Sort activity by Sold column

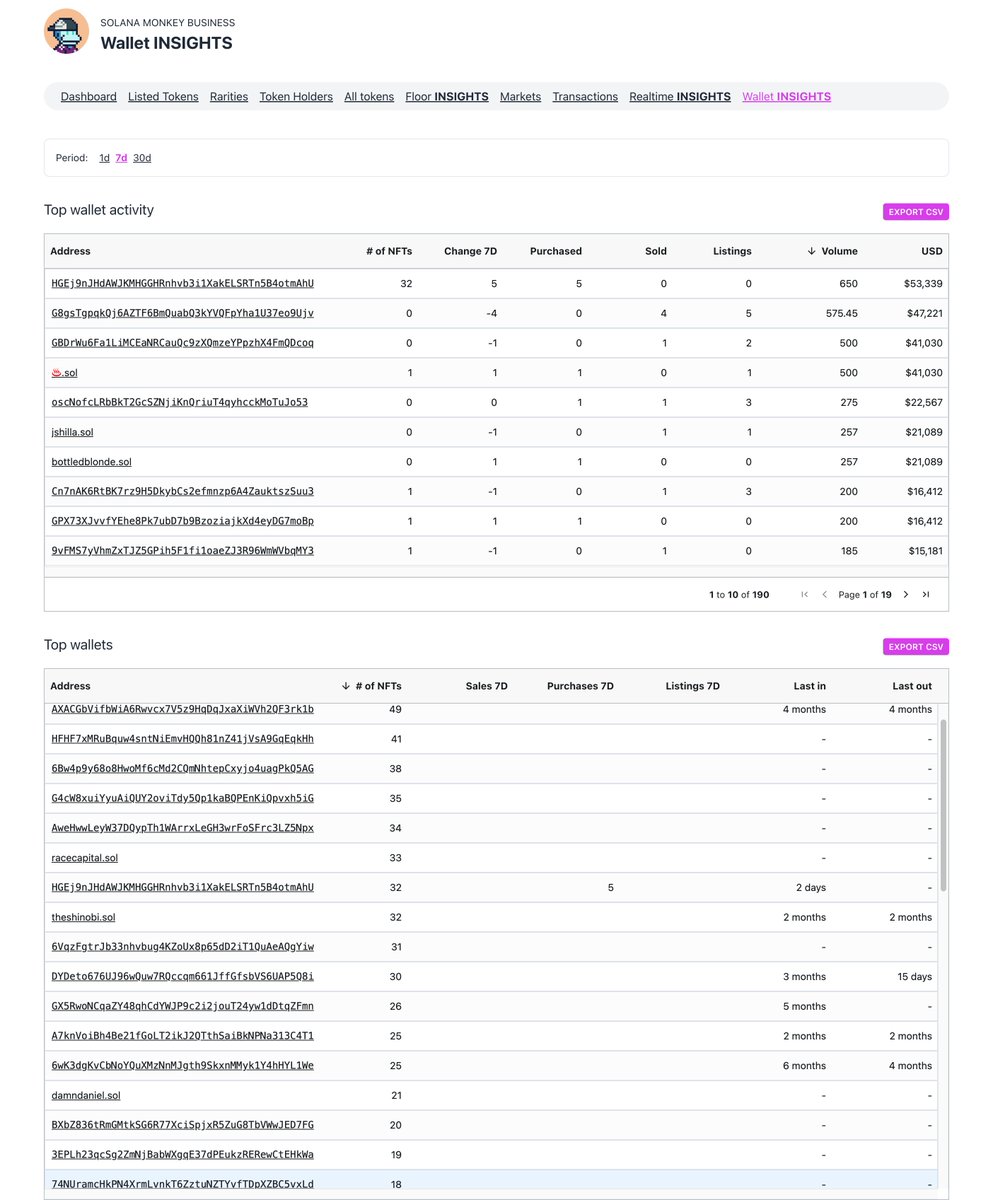pyautogui.click(x=656, y=251)
